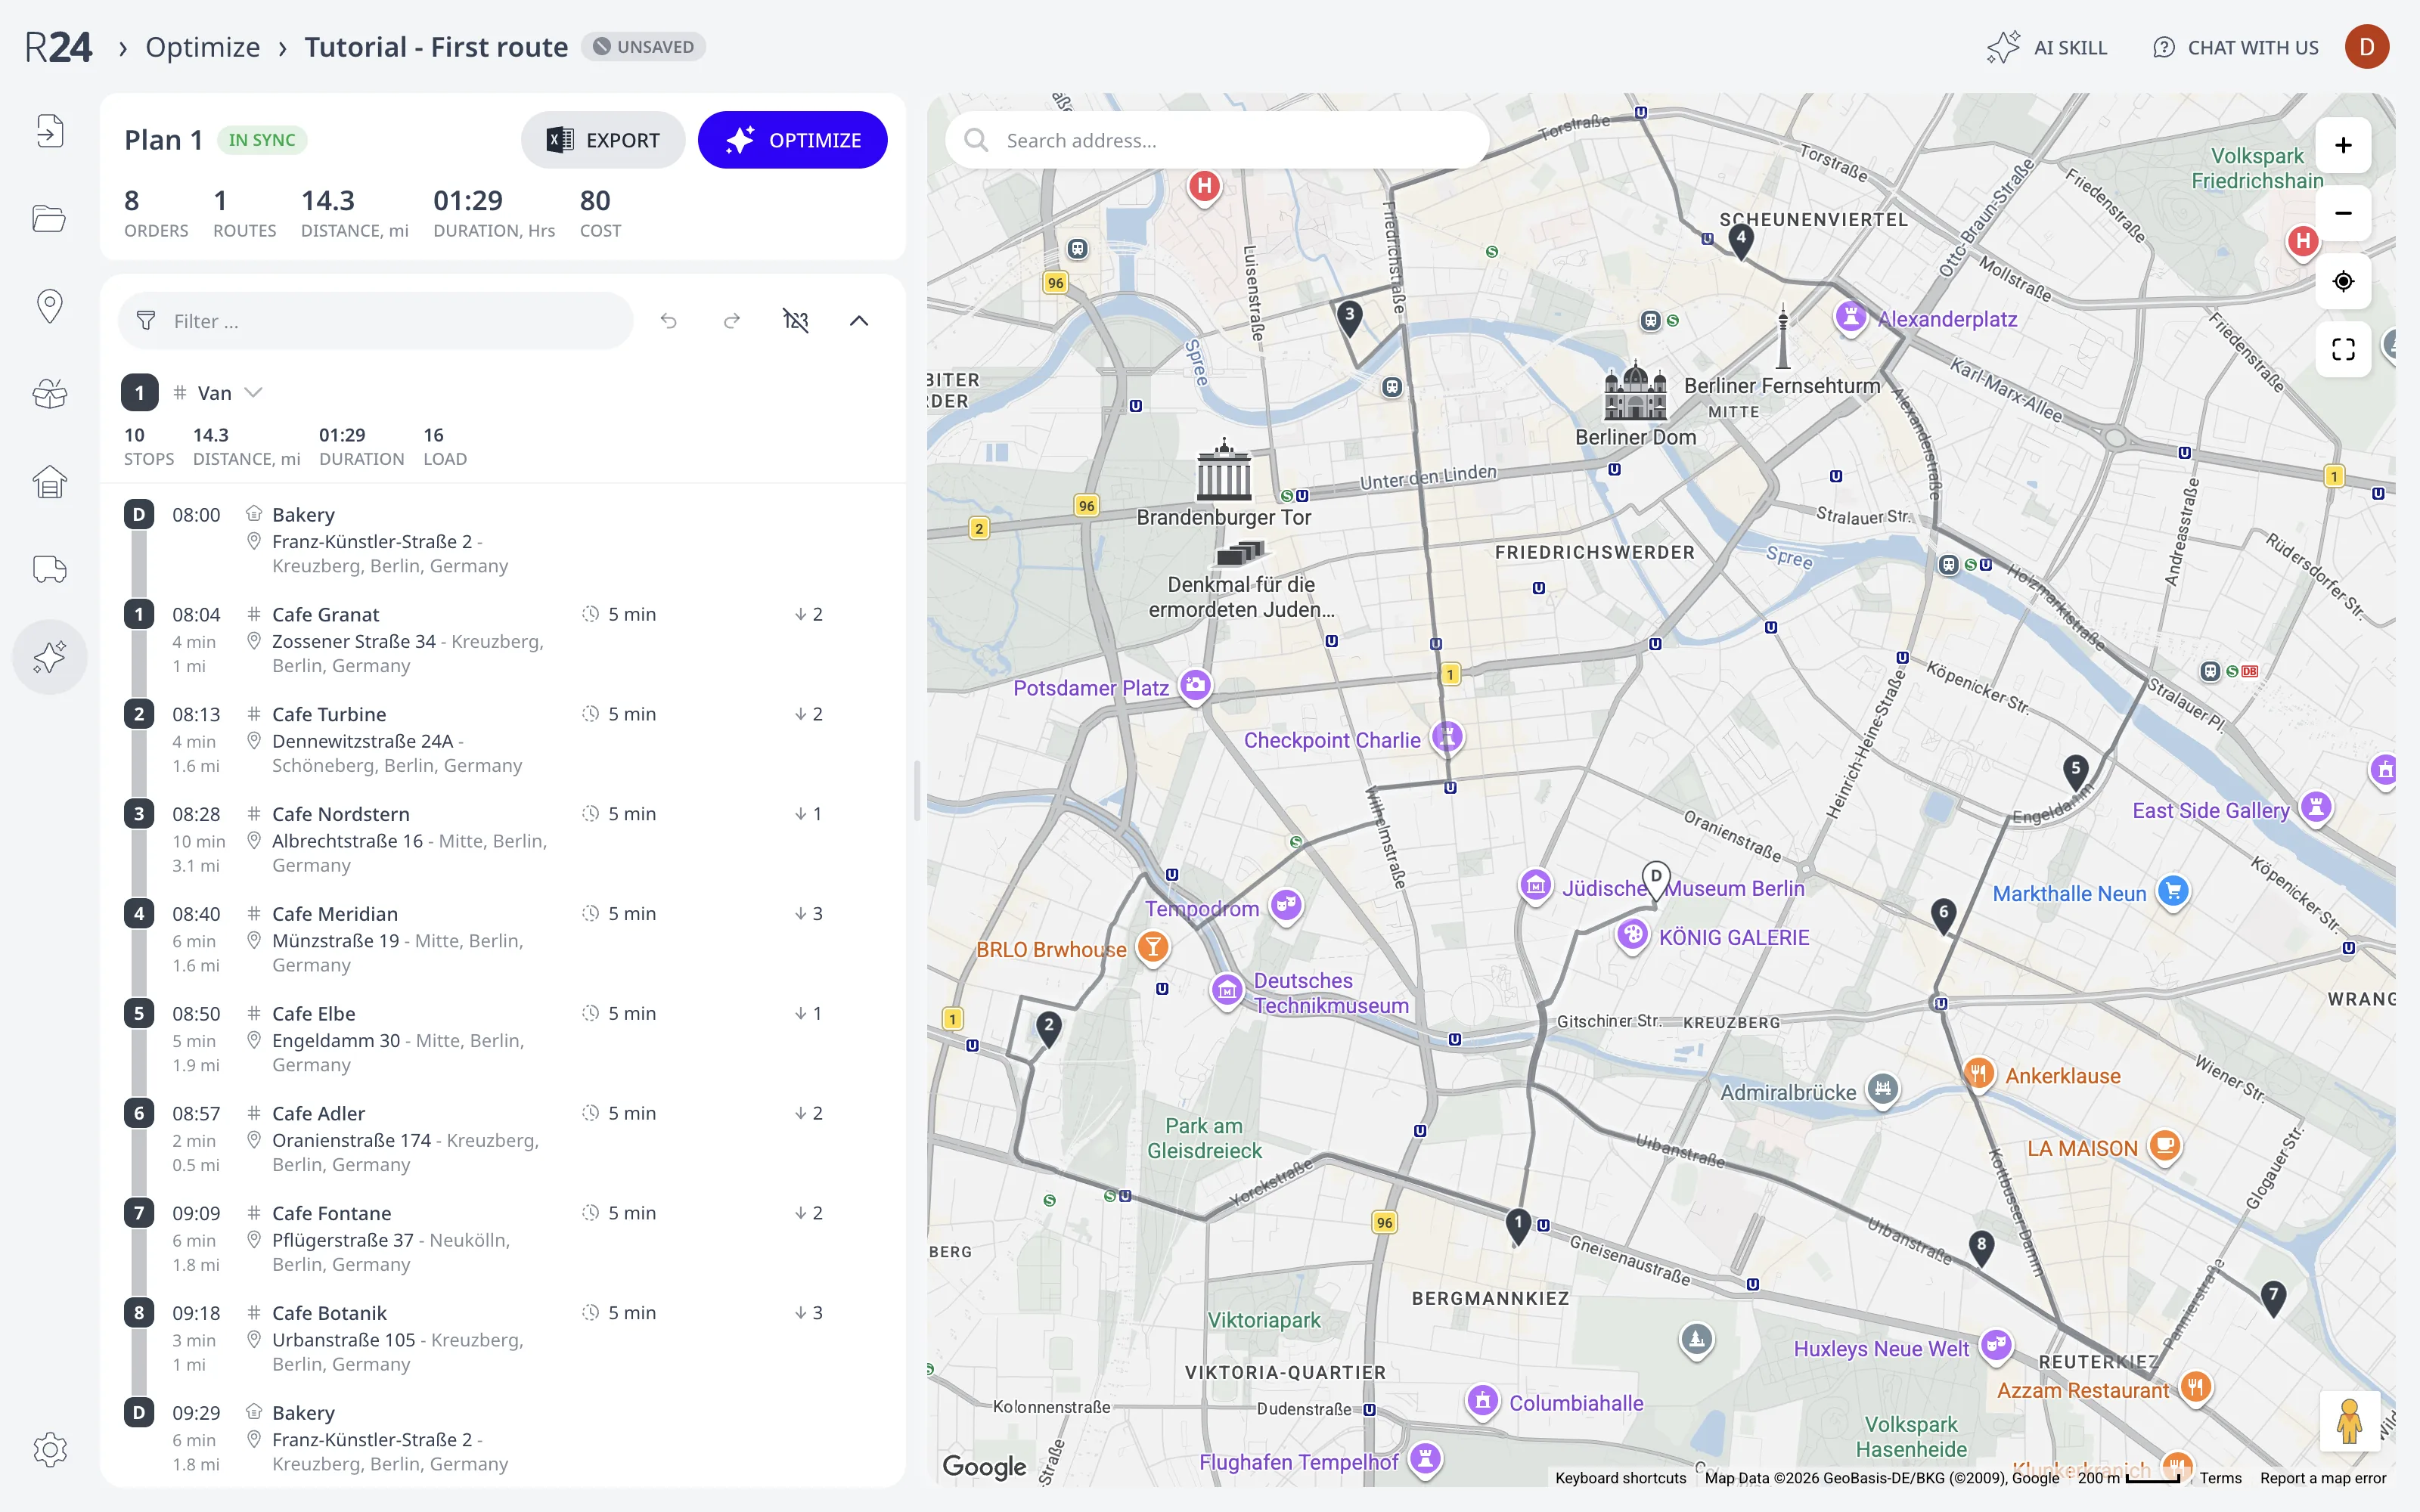Click the Alexanderplatz map label
Image resolution: width=2420 pixels, height=1512 pixels.
coord(1947,319)
